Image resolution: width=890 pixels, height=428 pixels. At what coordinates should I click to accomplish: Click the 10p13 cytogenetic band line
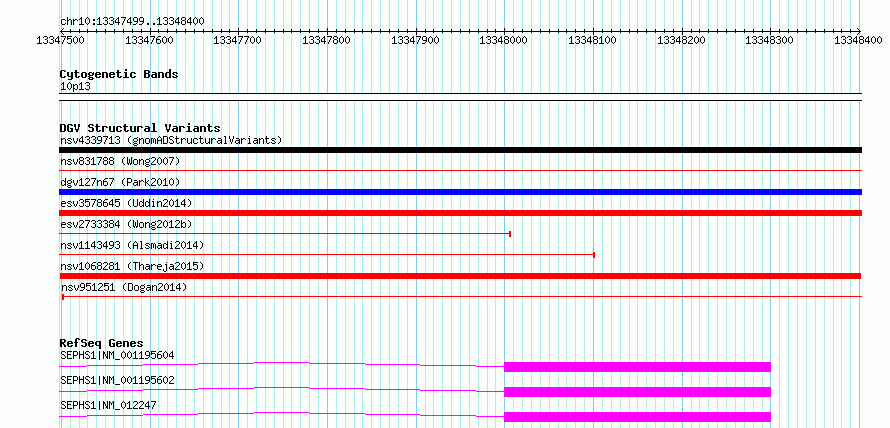tap(460, 97)
